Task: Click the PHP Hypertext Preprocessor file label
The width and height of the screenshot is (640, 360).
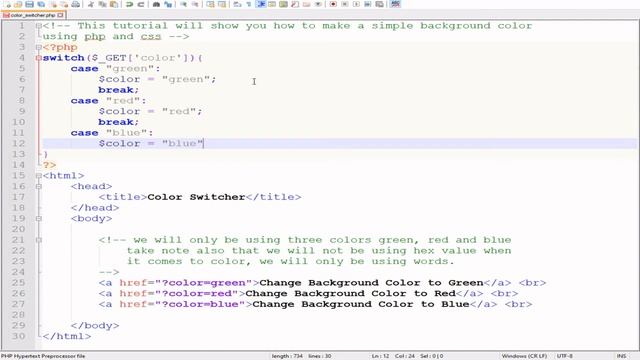Action: point(43,356)
